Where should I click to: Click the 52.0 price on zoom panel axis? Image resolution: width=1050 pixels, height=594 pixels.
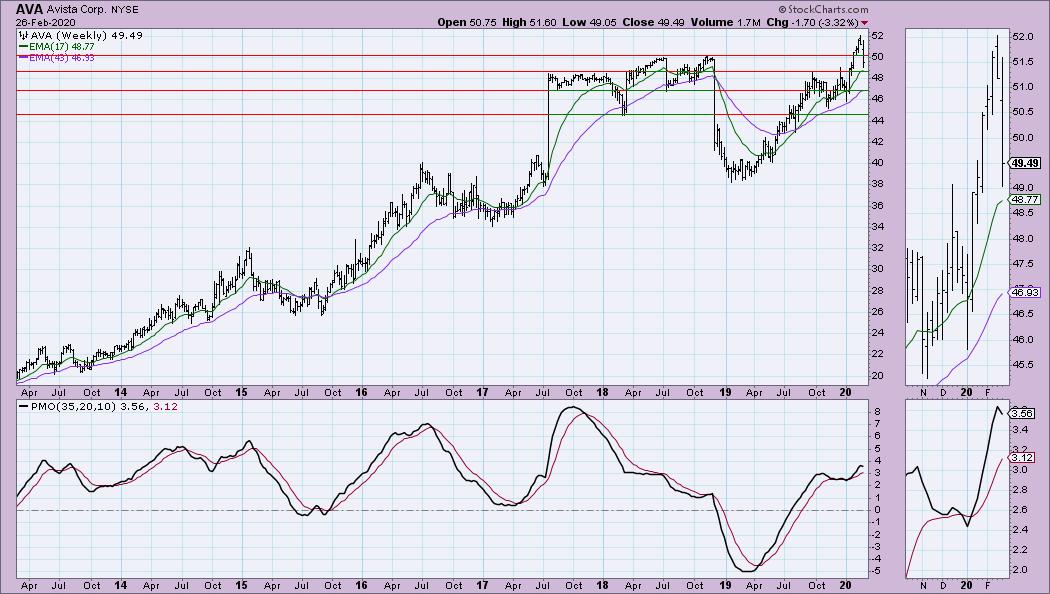(x=1021, y=38)
